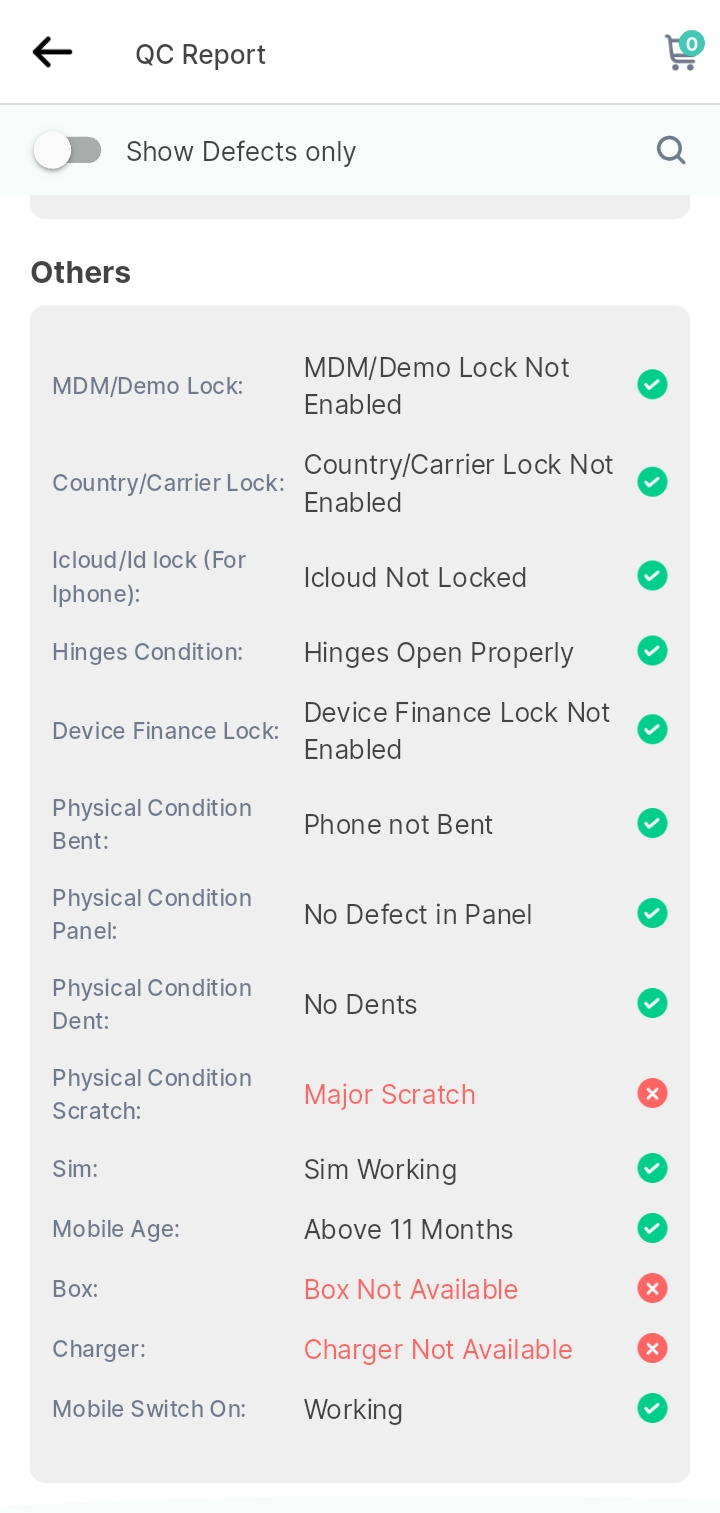Screen dimensions: 720x1513
Task: Tap the green check beside Working status
Action: coord(652,1408)
